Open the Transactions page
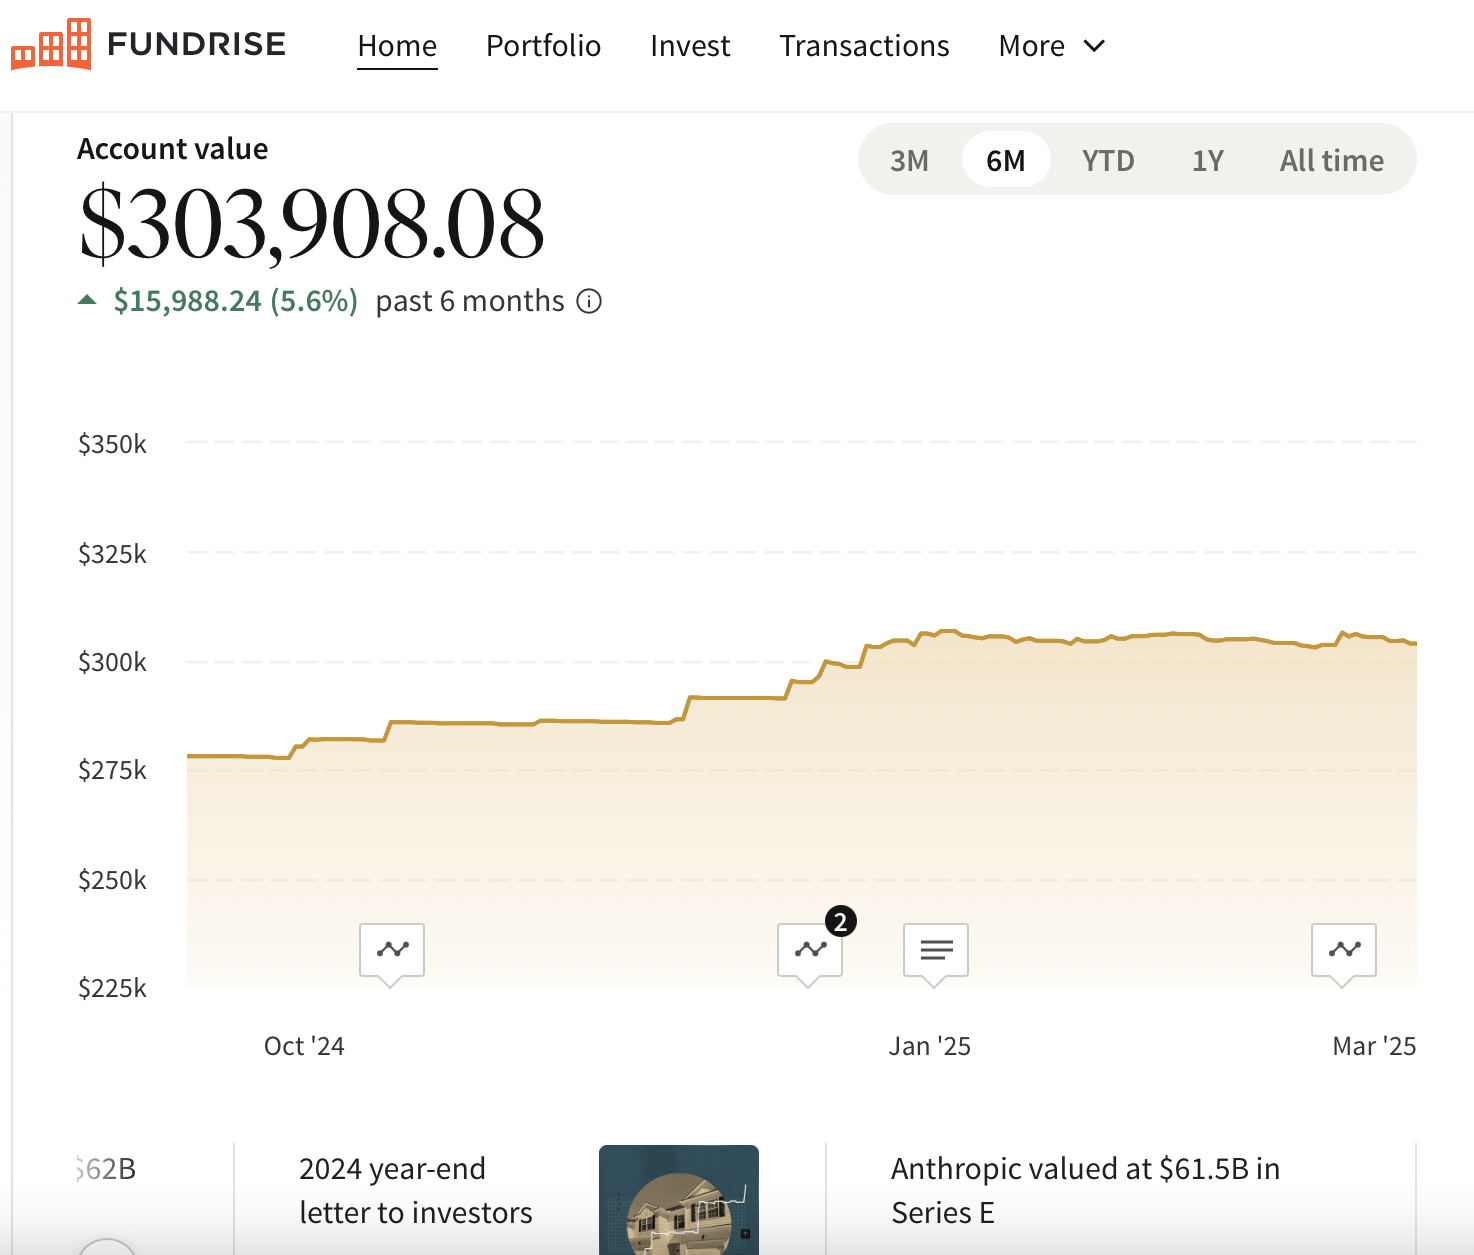The image size is (1474, 1255). click(x=864, y=46)
